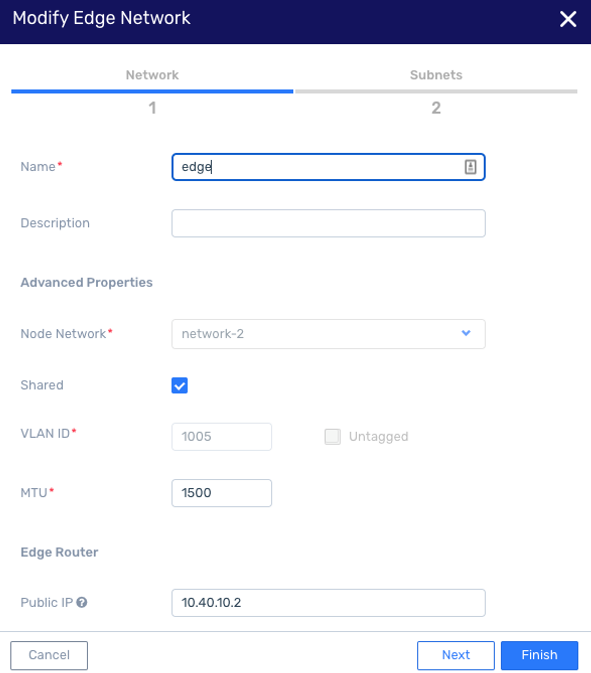Image resolution: width=591 pixels, height=673 pixels.
Task: Click the Public IP field 10.40.10.2
Action: tap(328, 603)
